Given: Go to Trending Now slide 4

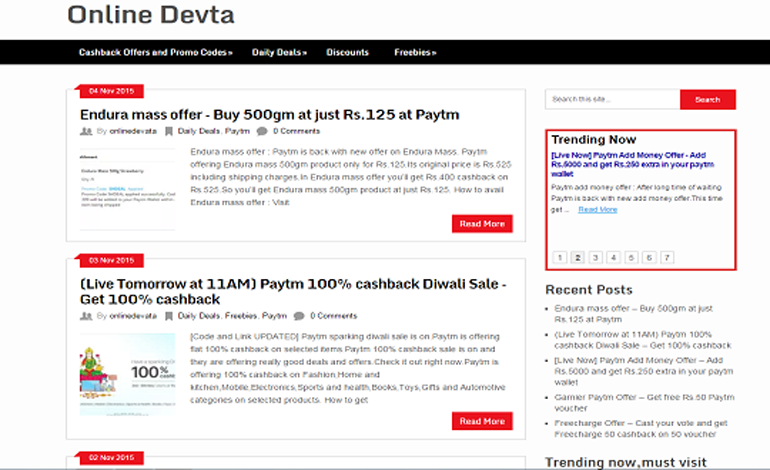Looking at the screenshot, I should click(x=613, y=257).
